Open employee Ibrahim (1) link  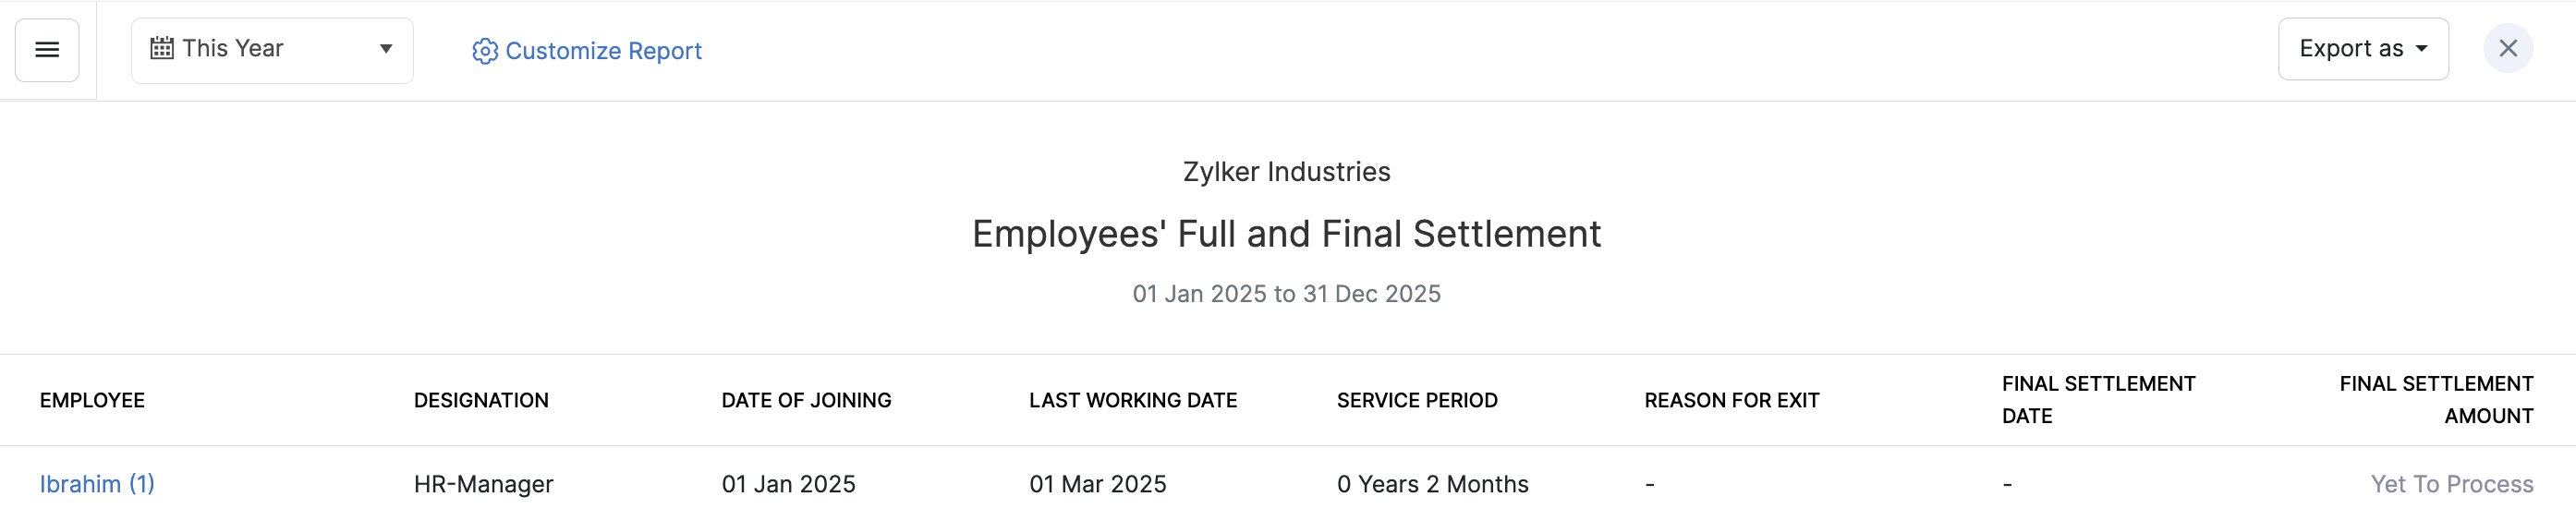(x=97, y=484)
